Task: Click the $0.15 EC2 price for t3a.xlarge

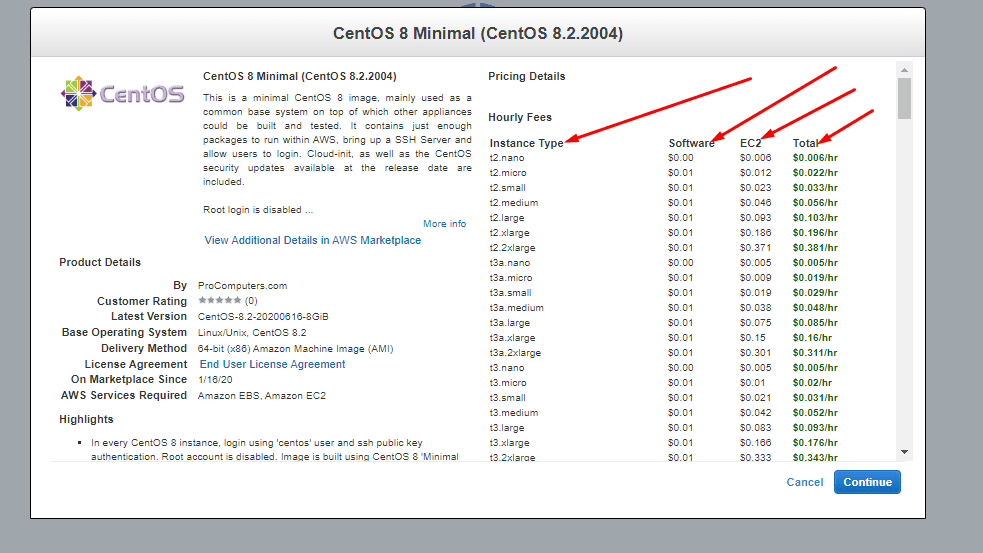Action: [x=752, y=338]
